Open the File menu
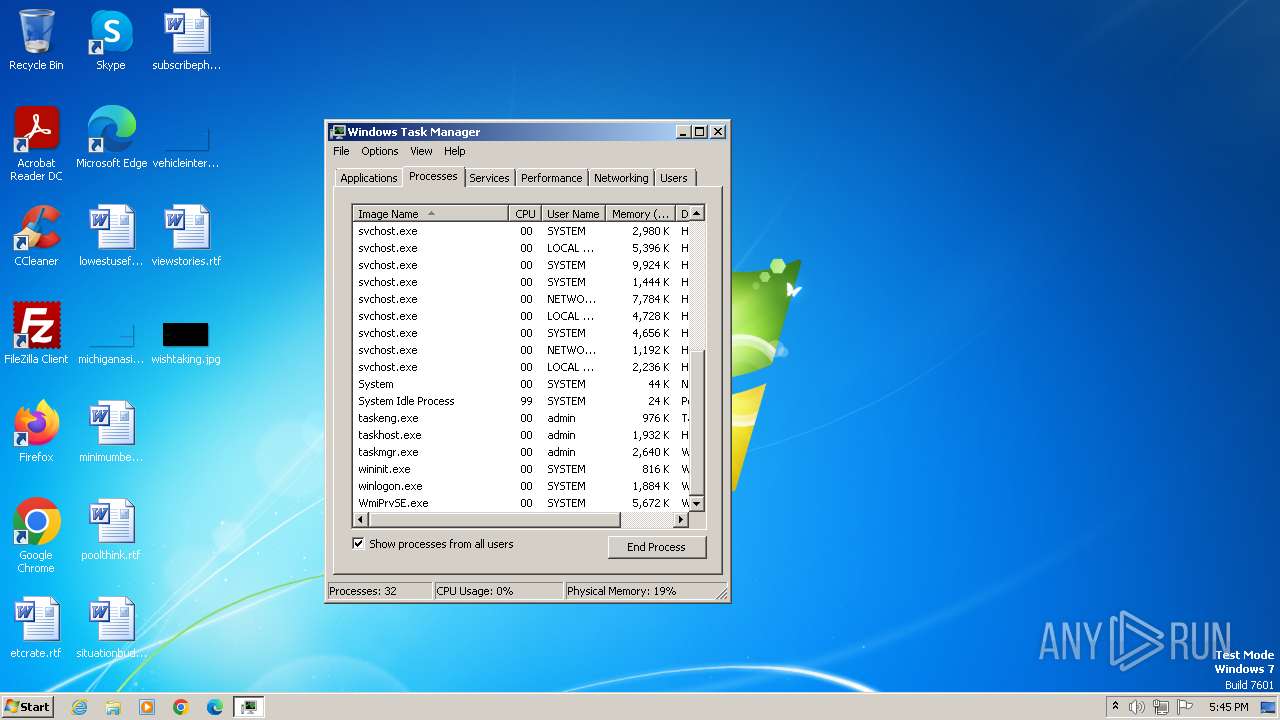 [341, 151]
